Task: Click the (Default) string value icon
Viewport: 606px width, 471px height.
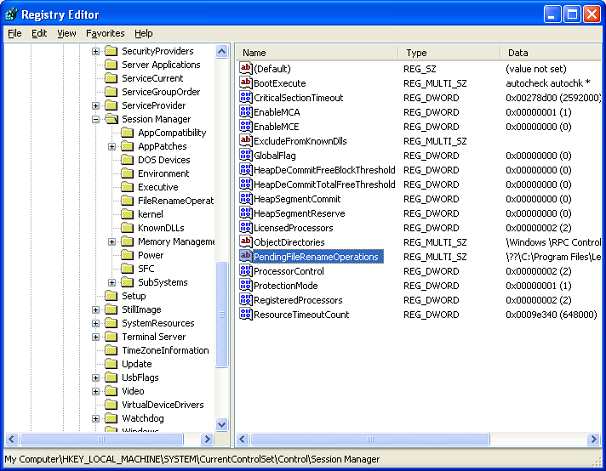Action: 245,68
